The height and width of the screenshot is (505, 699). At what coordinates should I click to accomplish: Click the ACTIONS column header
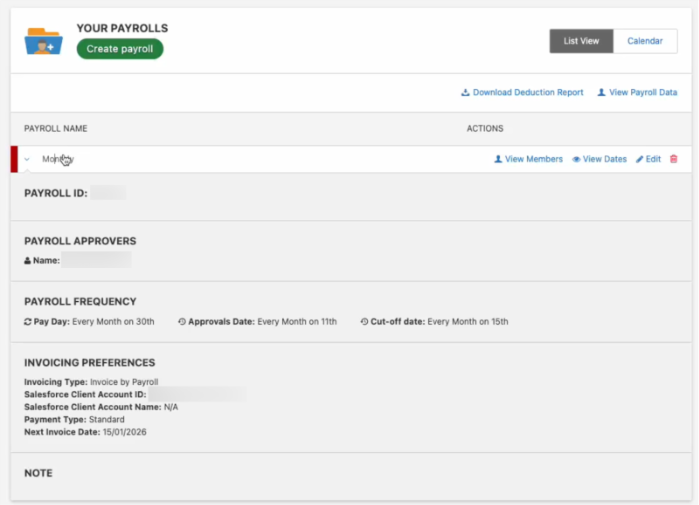click(x=485, y=128)
